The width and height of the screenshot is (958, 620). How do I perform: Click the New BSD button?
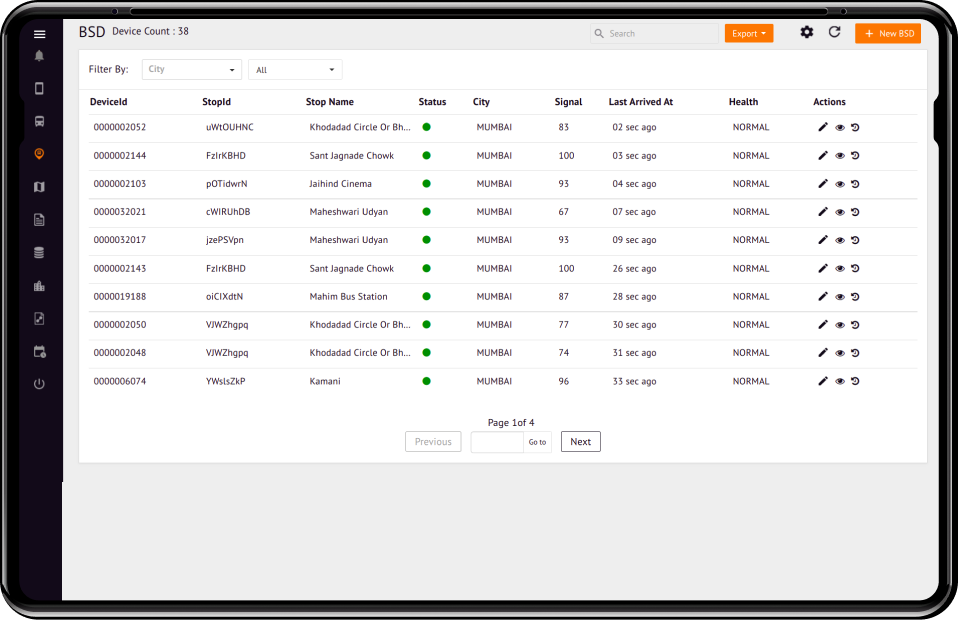coord(888,34)
